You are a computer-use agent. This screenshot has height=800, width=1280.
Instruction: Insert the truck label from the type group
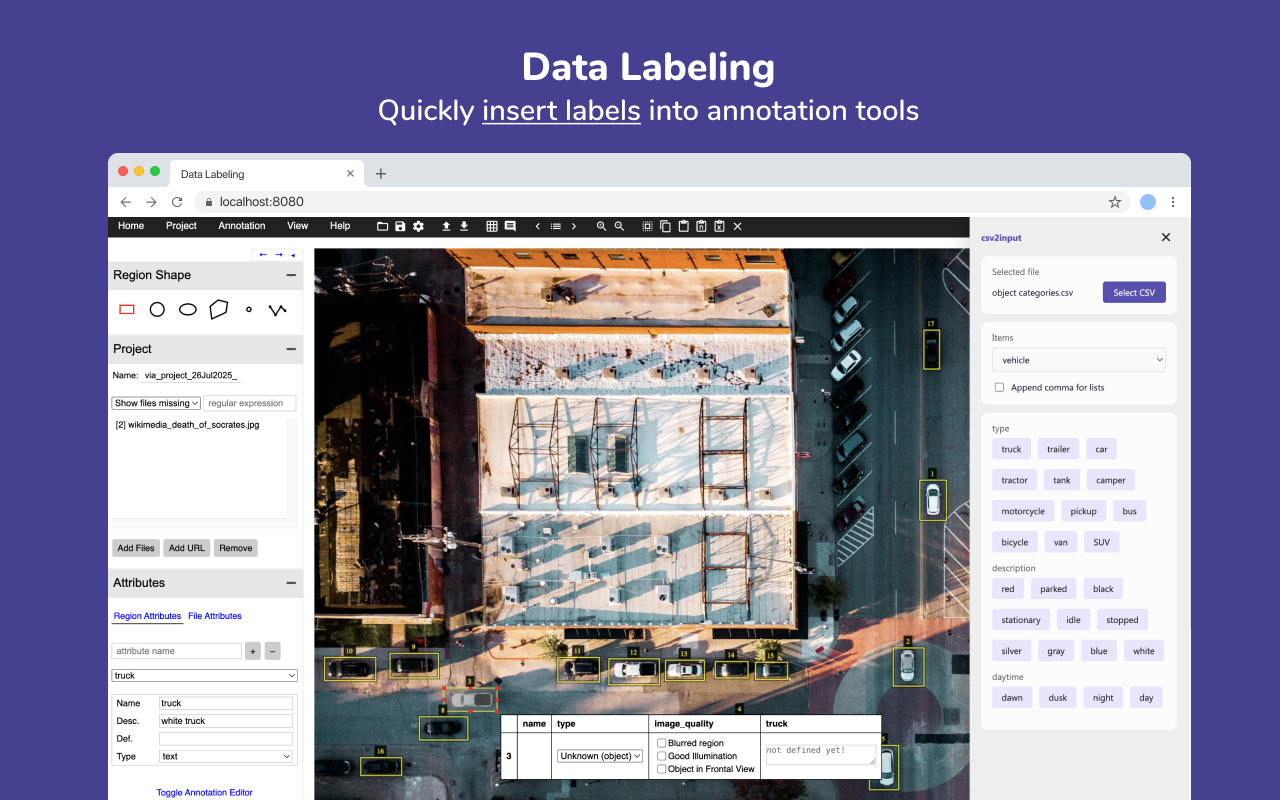[x=1010, y=448]
